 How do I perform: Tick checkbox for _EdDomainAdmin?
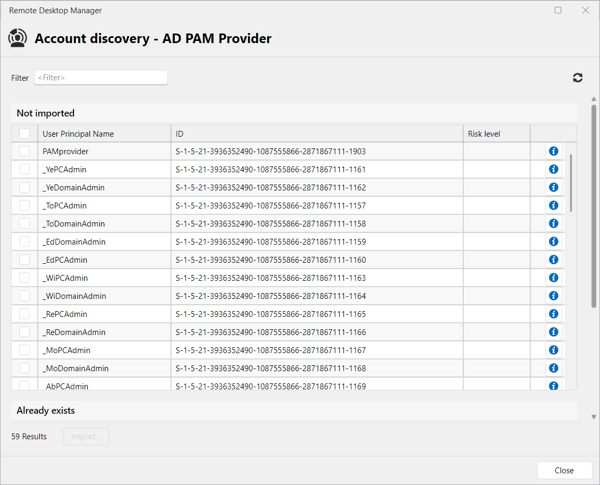click(24, 242)
